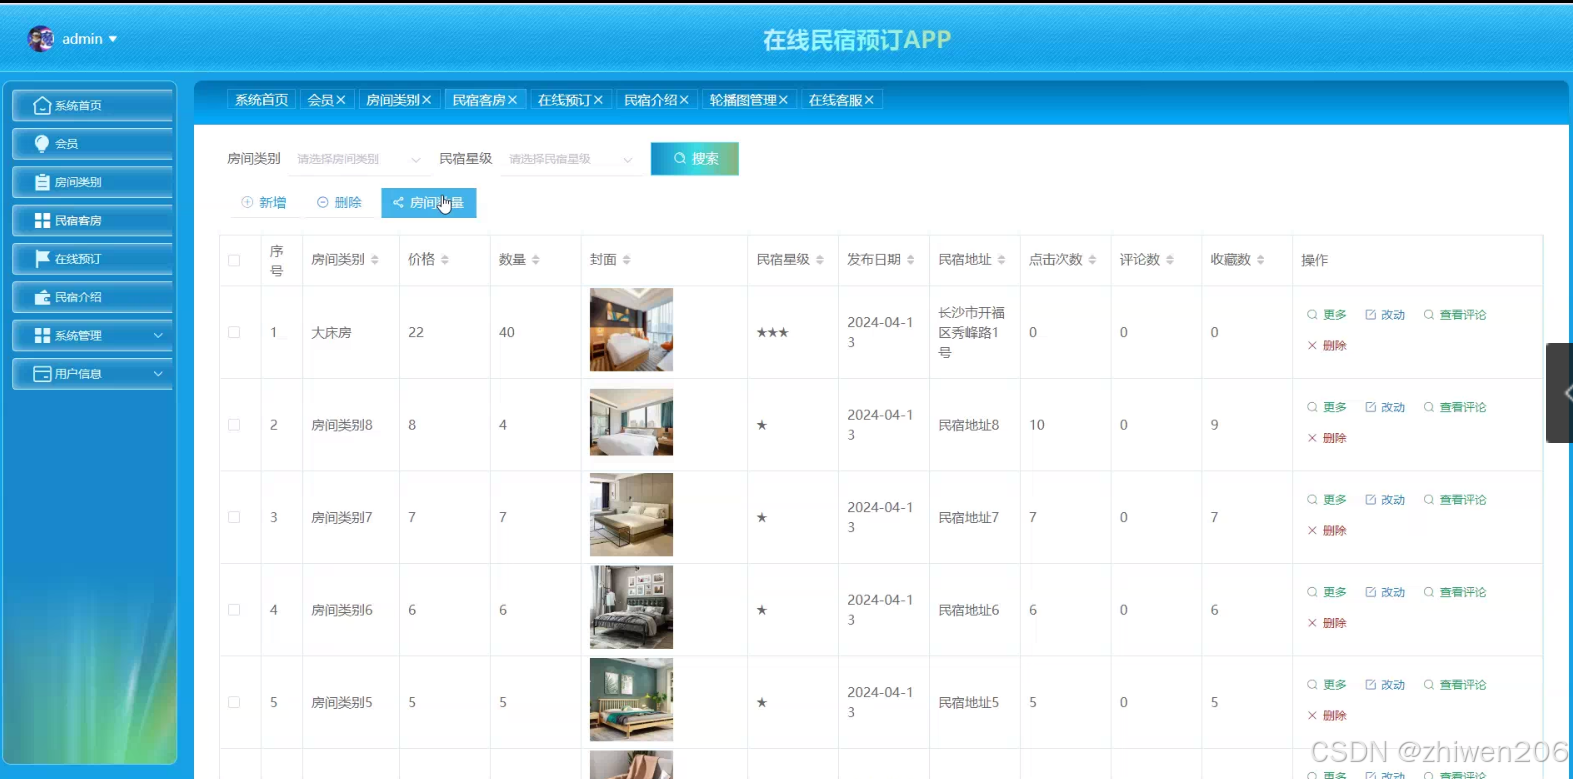The width and height of the screenshot is (1573, 779).
Task: Close the 房间类别 tab
Action: click(x=426, y=100)
